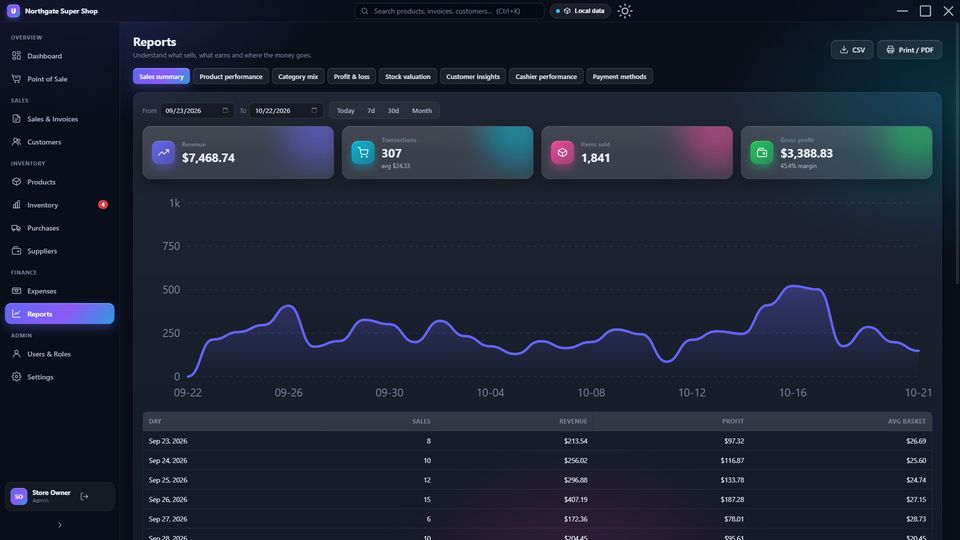Click the Expenses icon in sidebar
The width and height of the screenshot is (960, 540).
17,291
